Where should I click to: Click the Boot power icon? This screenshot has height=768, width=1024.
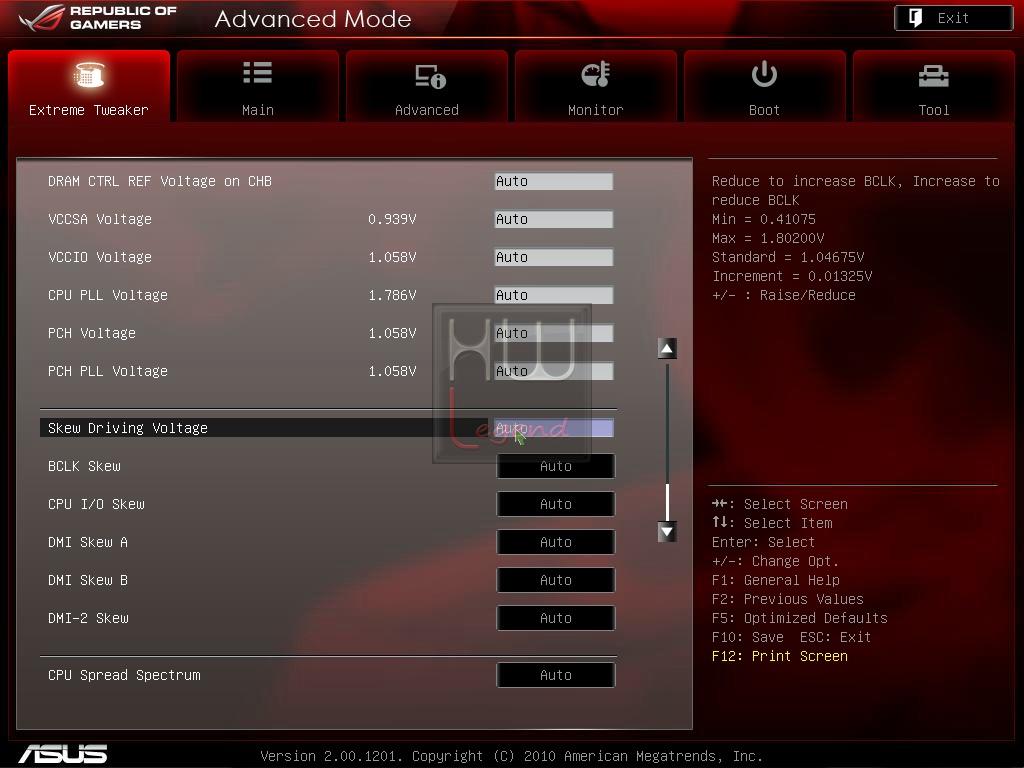[764, 74]
